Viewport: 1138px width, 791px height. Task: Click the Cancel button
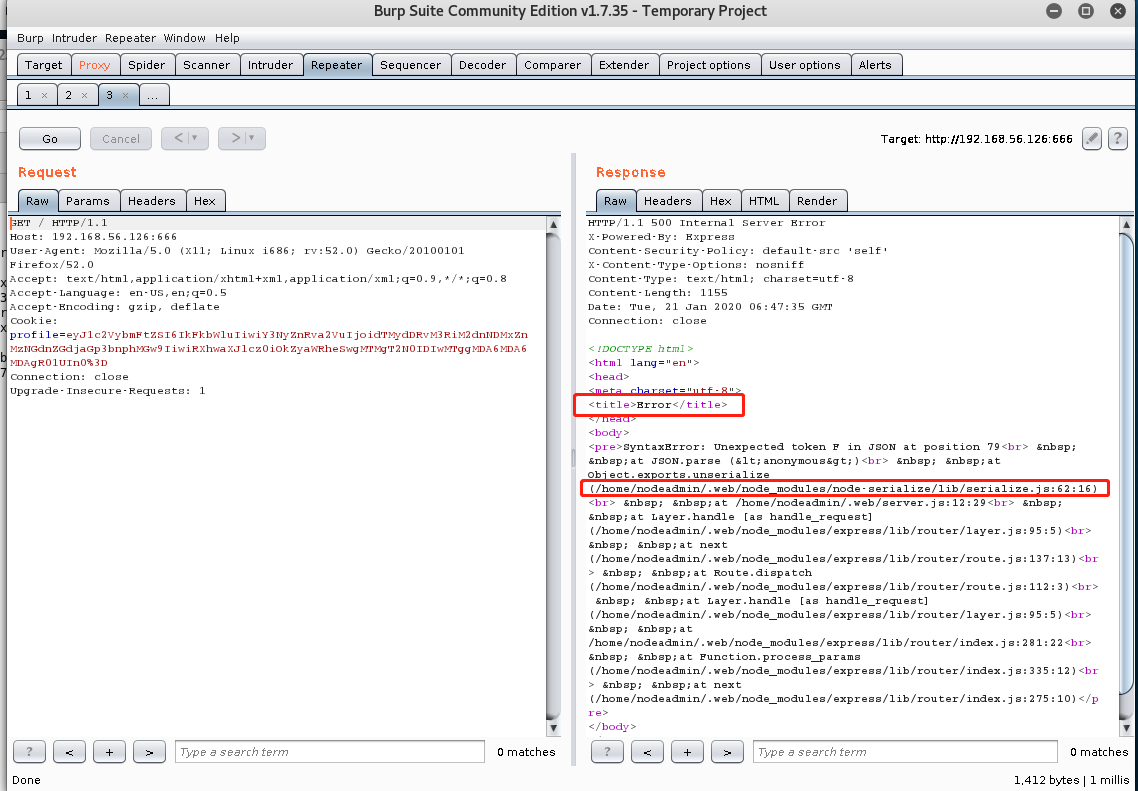(x=120, y=138)
